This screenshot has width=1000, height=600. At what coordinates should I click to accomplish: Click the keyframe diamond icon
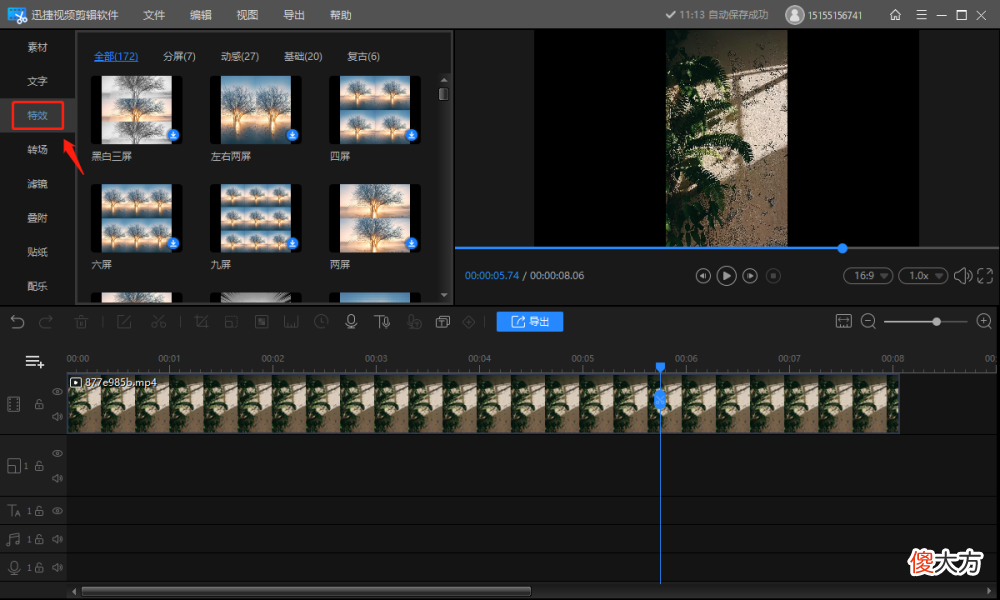(469, 322)
